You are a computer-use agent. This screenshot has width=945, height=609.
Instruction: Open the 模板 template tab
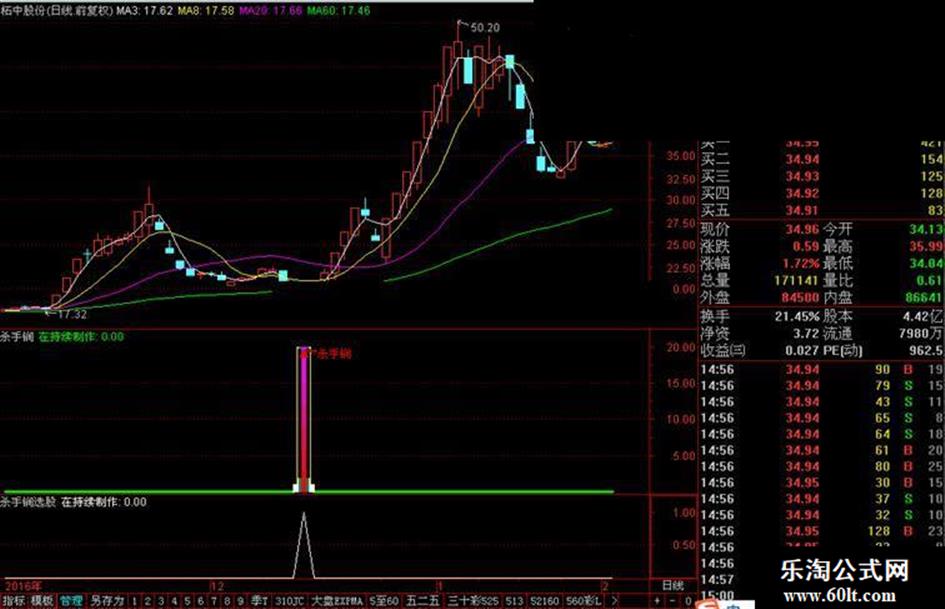click(42, 601)
